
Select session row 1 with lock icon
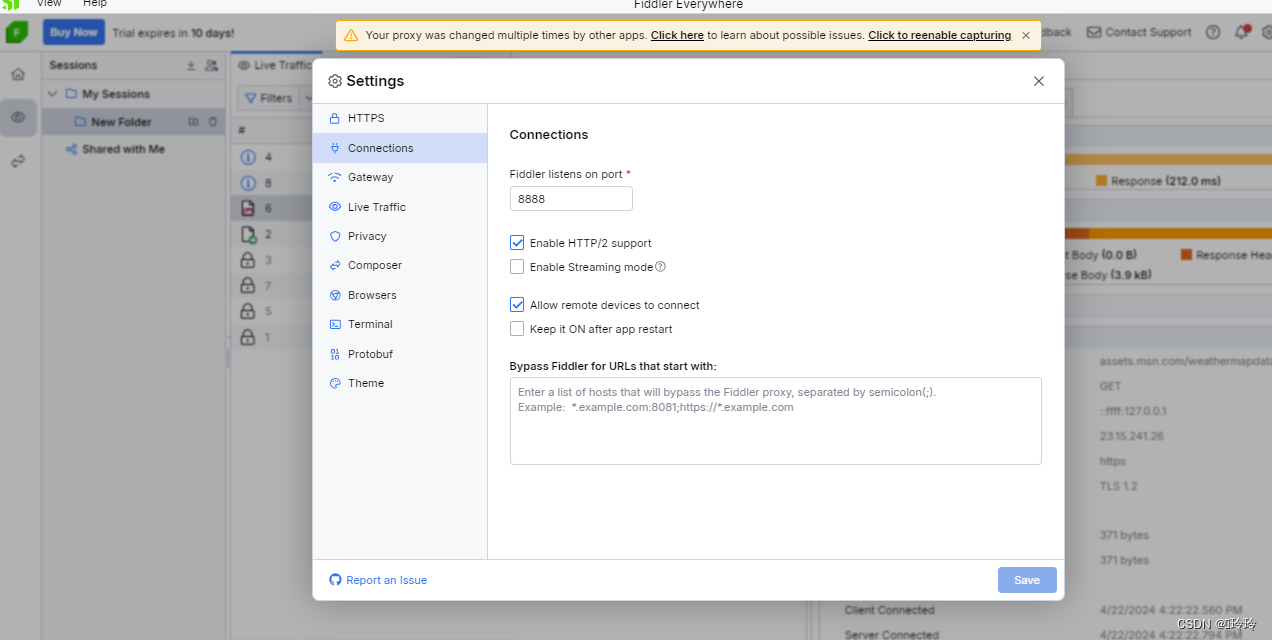[x=272, y=337]
